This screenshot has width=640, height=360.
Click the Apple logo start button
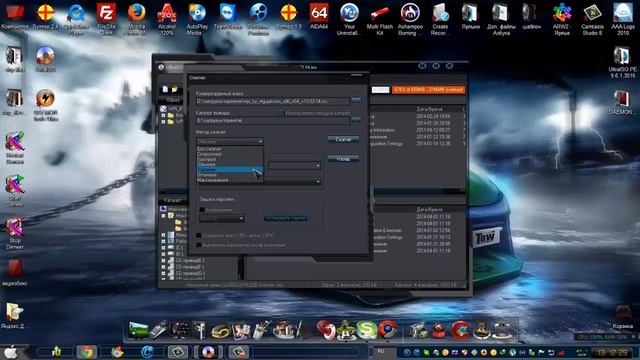click(x=11, y=352)
